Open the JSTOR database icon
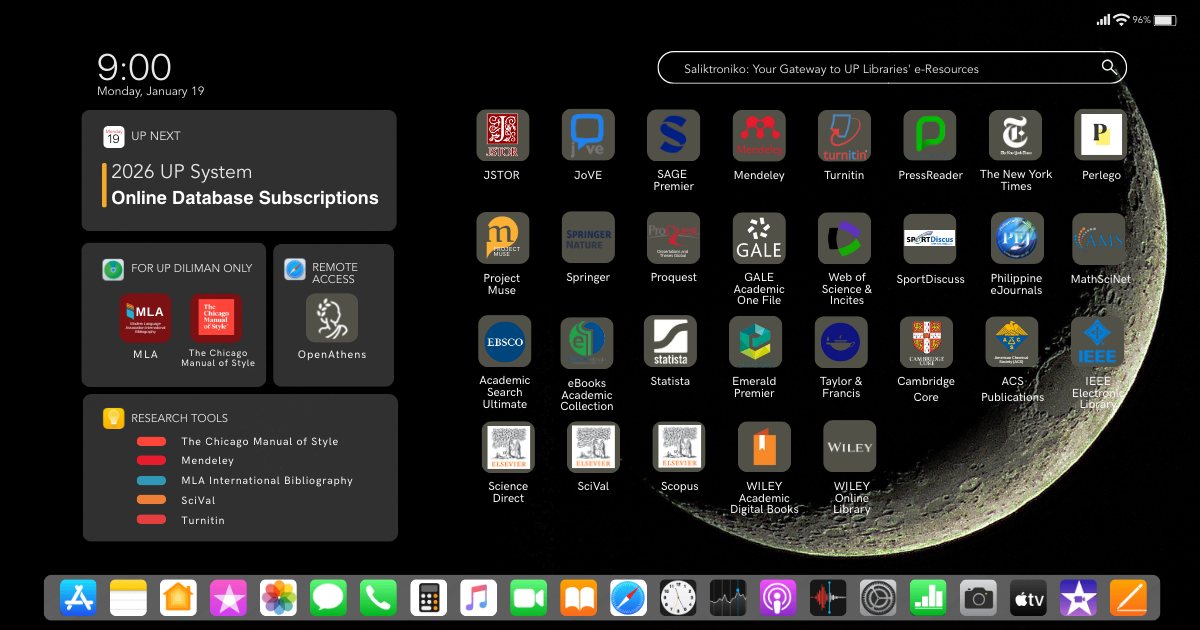1200x630 pixels. [502, 135]
